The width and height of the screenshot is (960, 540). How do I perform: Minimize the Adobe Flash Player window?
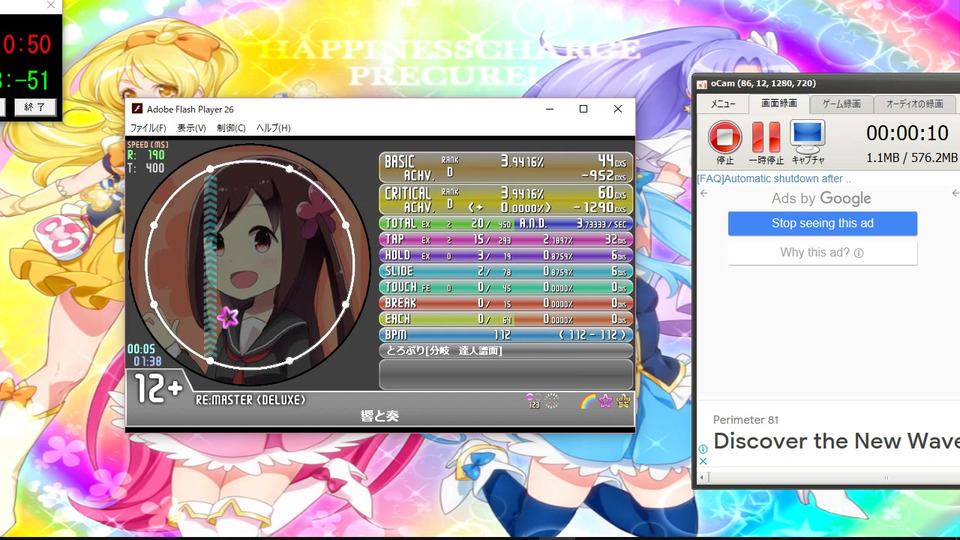tap(550, 109)
